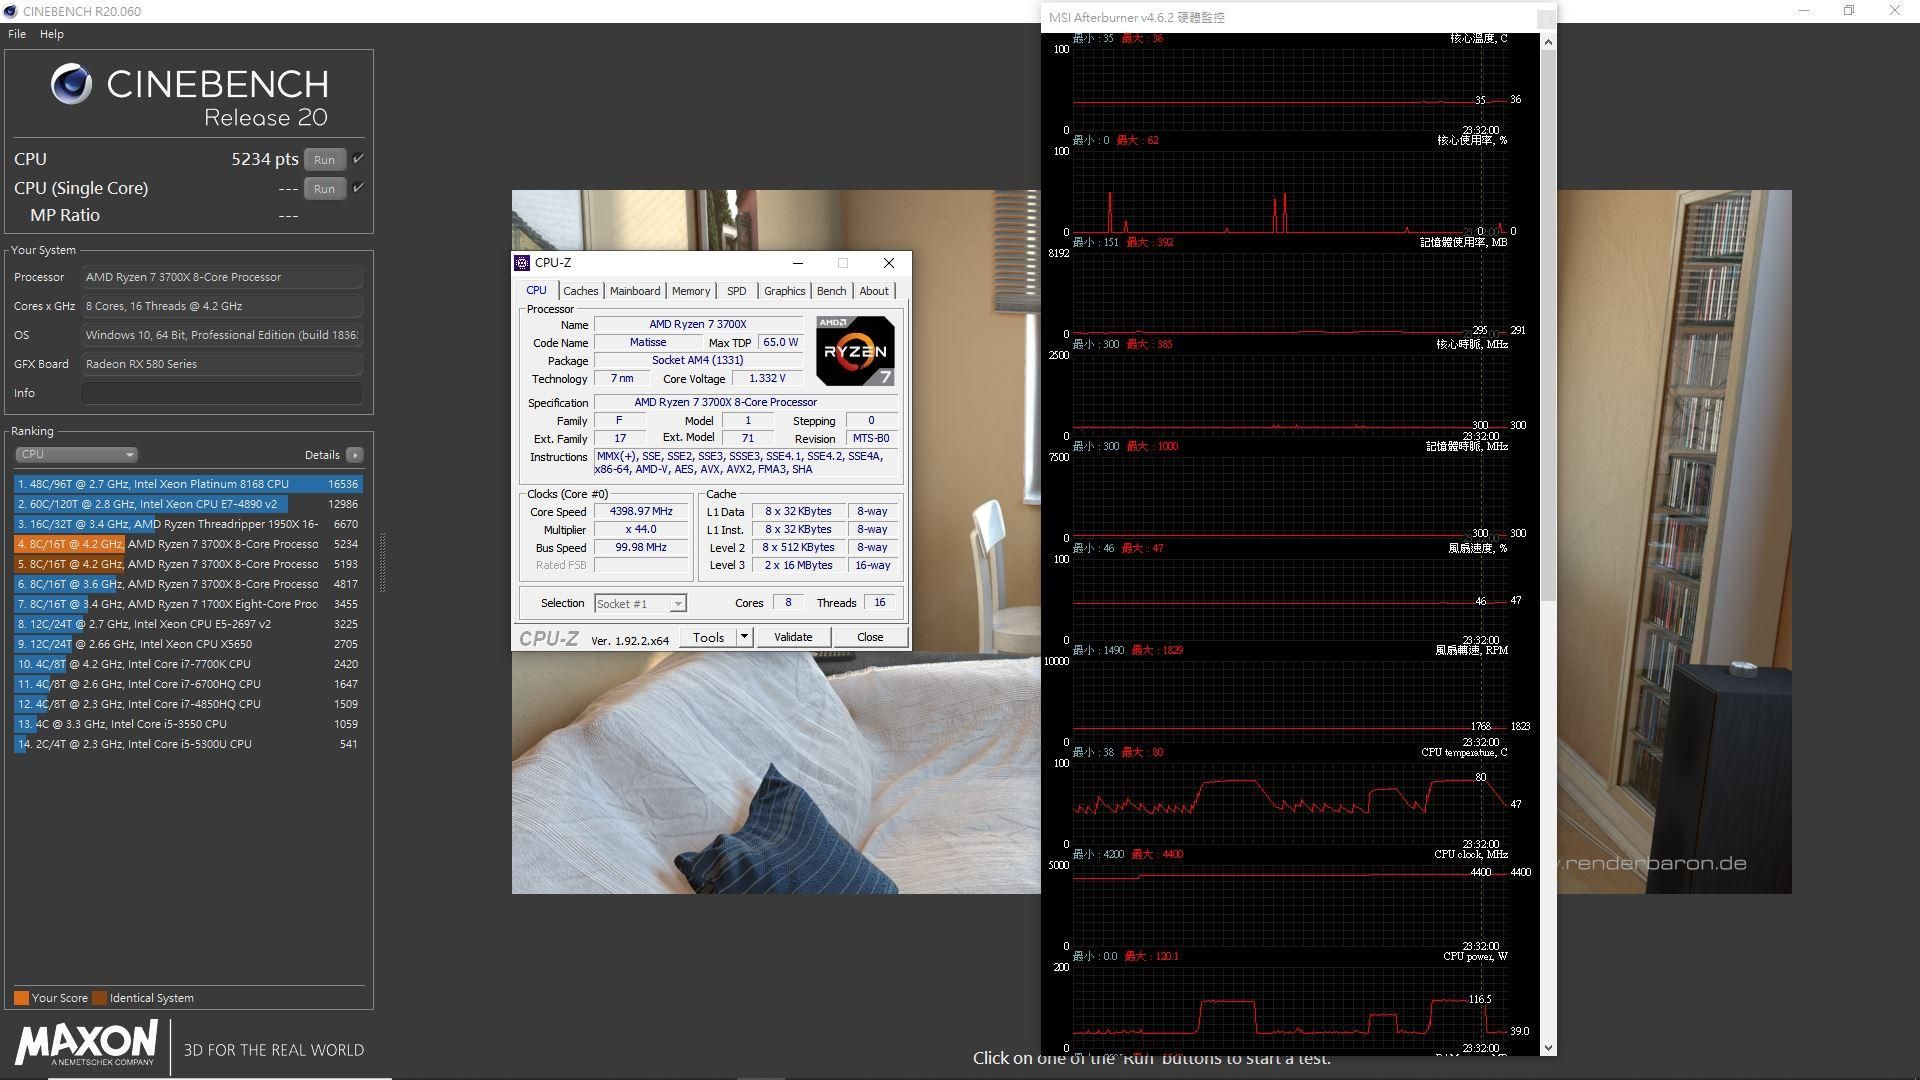1920x1080 pixels.
Task: Open the File menu in Cinebench
Action: [16, 33]
